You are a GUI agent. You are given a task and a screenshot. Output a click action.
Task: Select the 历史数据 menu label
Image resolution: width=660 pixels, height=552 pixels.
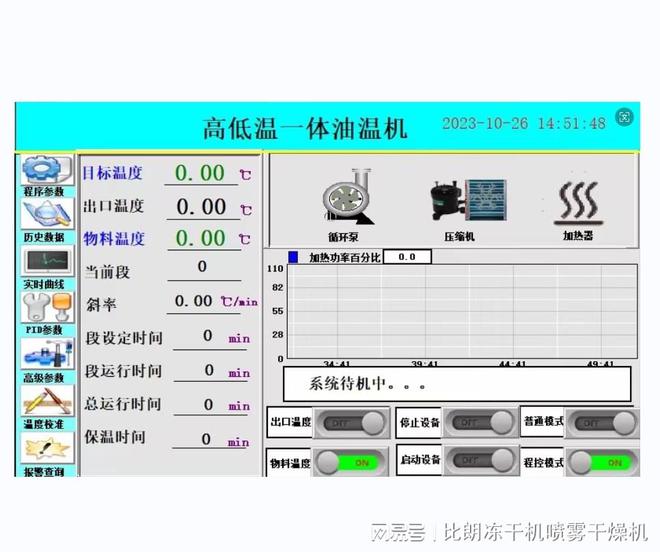[44, 237]
